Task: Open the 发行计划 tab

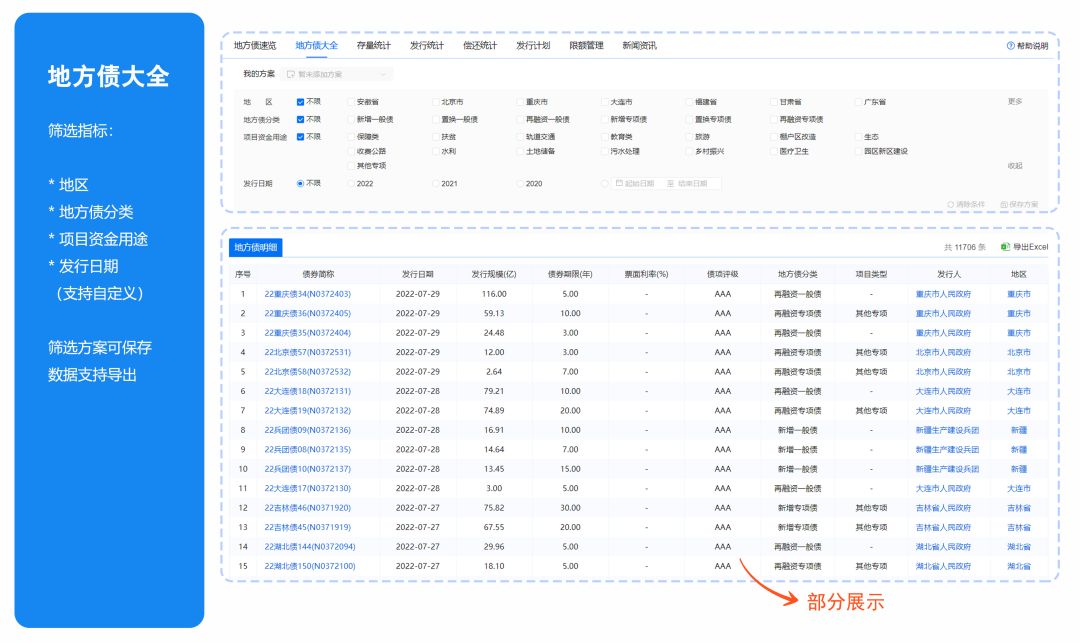Action: [x=533, y=46]
